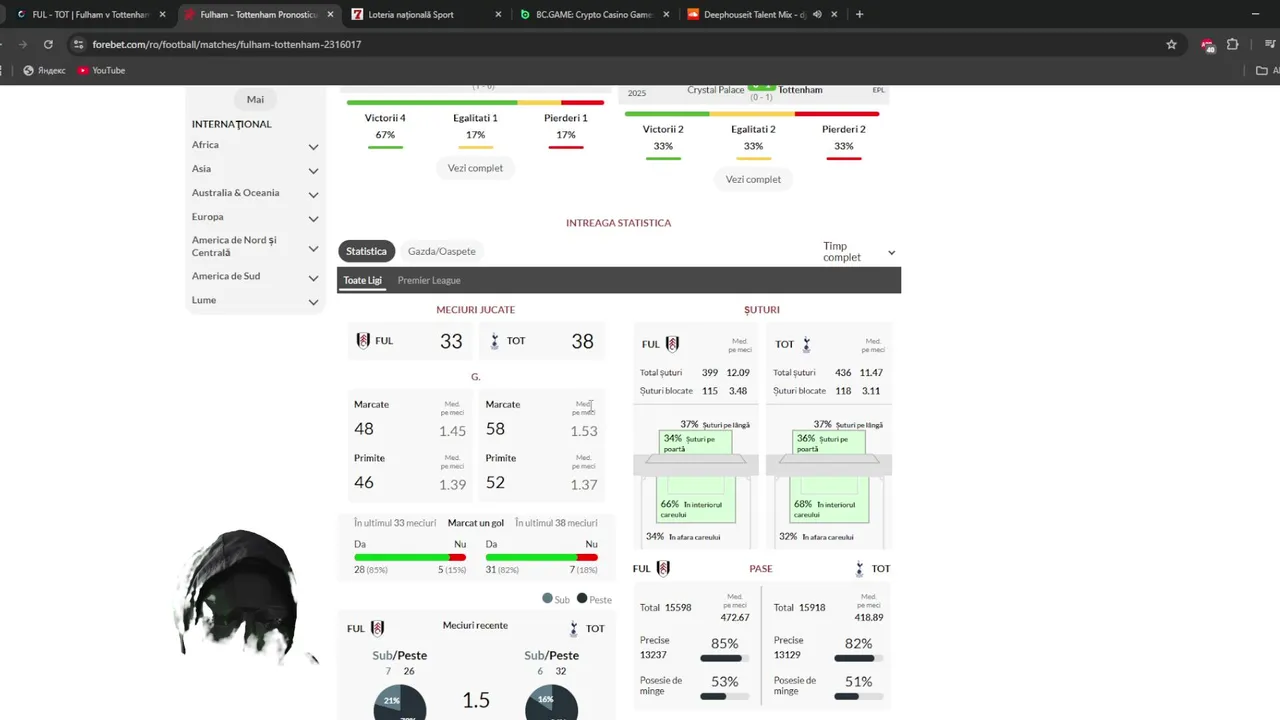Close the FUL - TOT tab
The height and width of the screenshot is (720, 1280).
(162, 14)
